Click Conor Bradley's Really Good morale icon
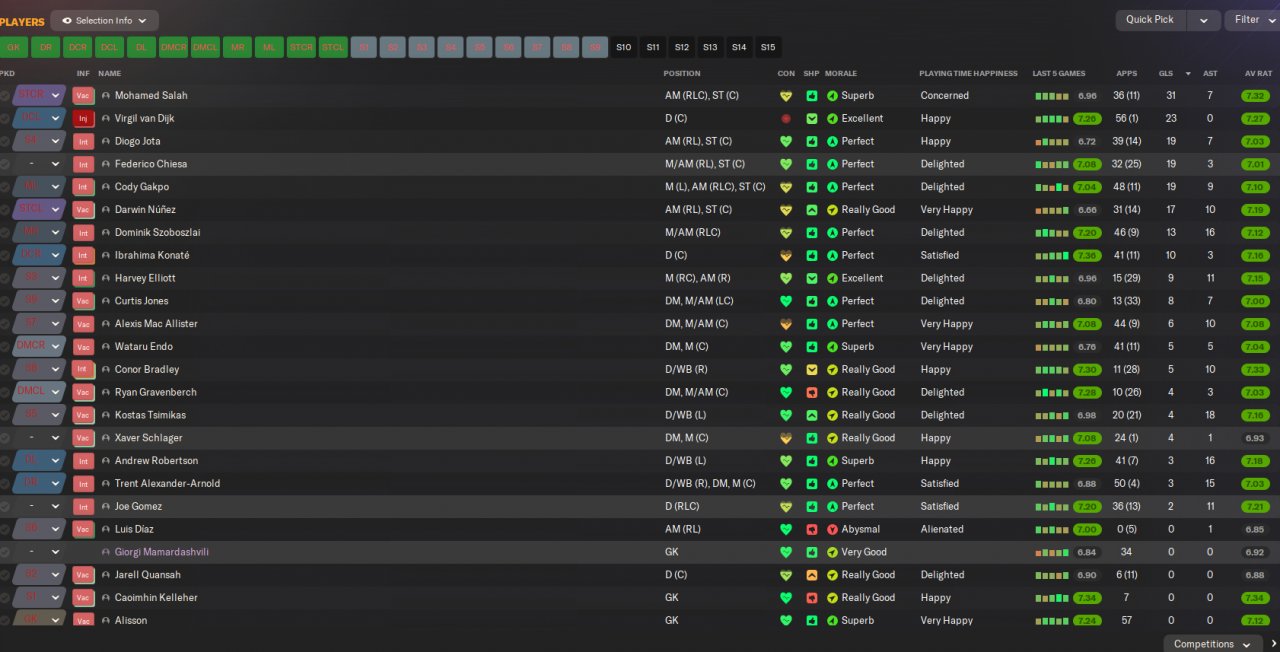Image resolution: width=1280 pixels, height=652 pixels. click(832, 370)
